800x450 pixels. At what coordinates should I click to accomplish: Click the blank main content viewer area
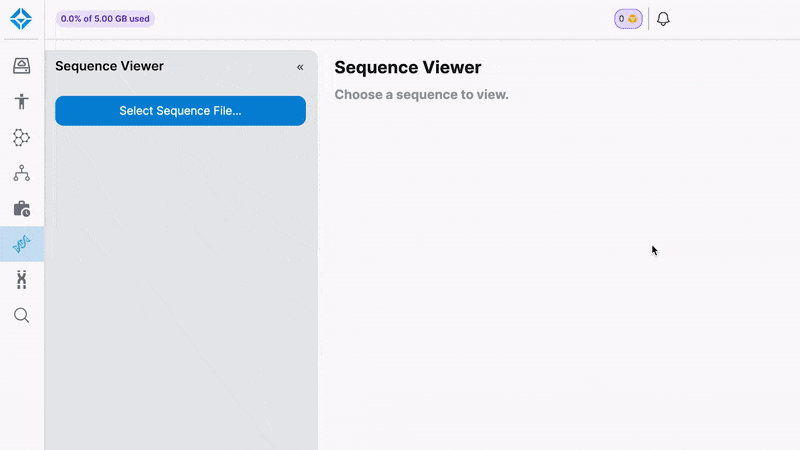(560, 300)
